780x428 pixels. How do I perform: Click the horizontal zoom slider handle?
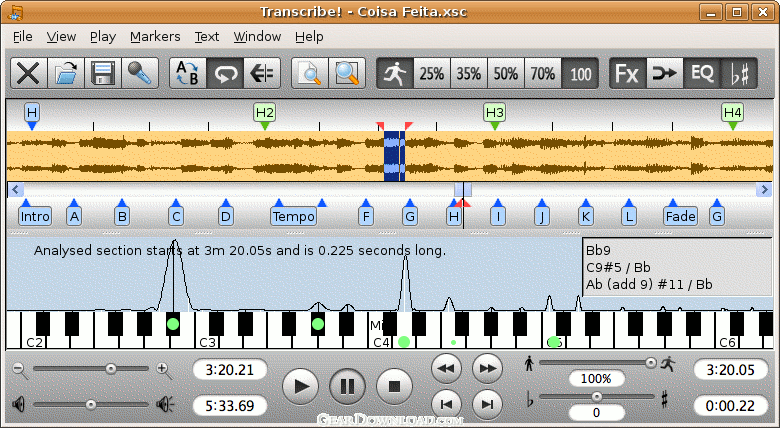pyautogui.click(x=111, y=369)
